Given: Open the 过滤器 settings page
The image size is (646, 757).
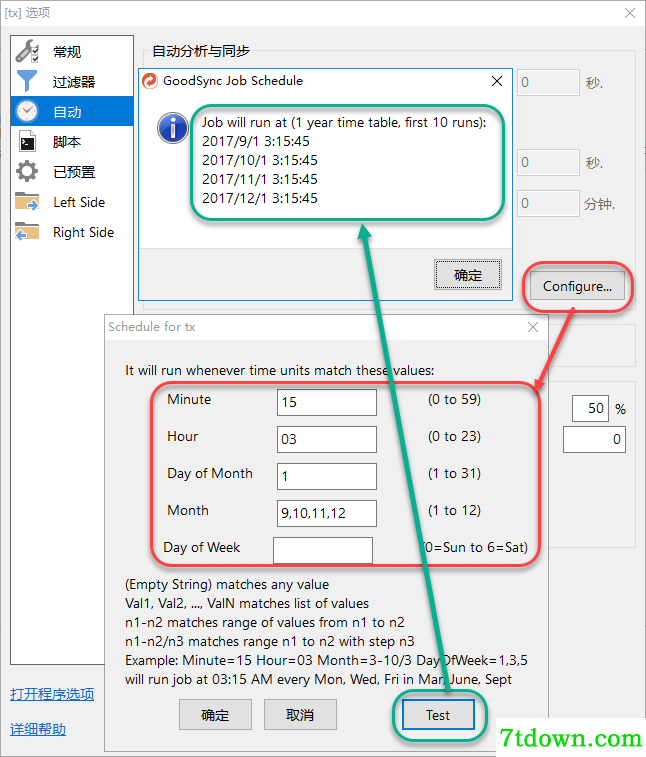Looking at the screenshot, I should [72, 81].
